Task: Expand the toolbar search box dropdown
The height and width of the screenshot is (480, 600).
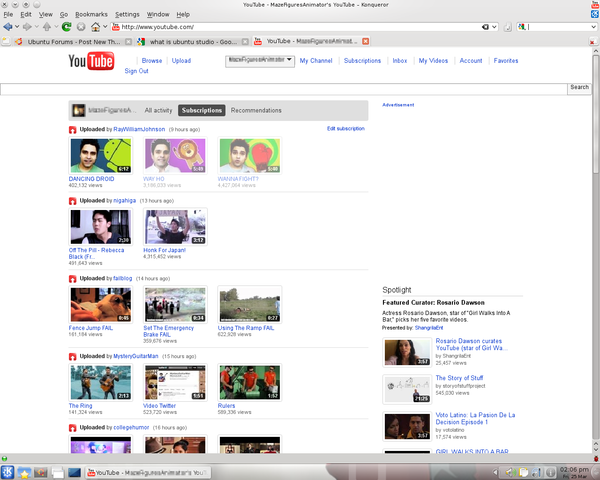Action: click(x=593, y=27)
